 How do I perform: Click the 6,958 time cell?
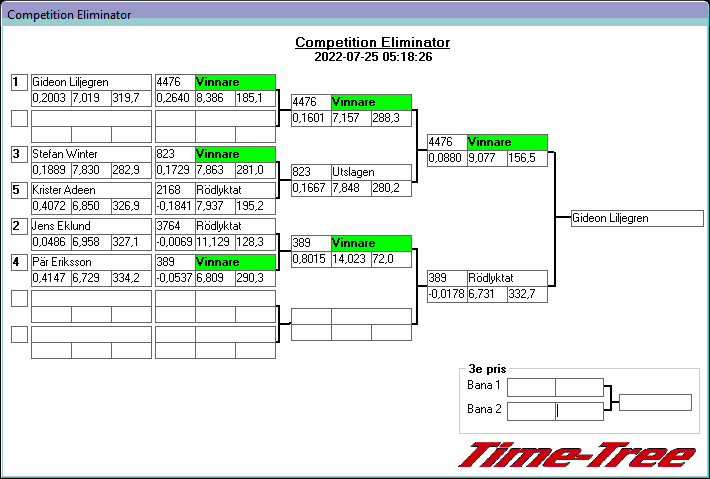click(x=91, y=242)
